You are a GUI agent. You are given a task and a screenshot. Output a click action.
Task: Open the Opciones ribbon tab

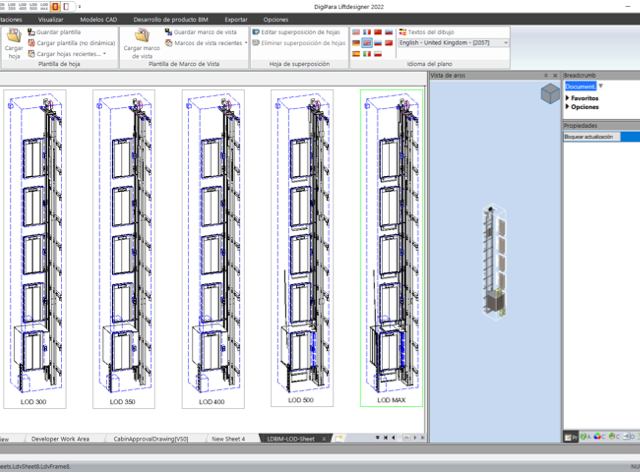[x=276, y=20]
